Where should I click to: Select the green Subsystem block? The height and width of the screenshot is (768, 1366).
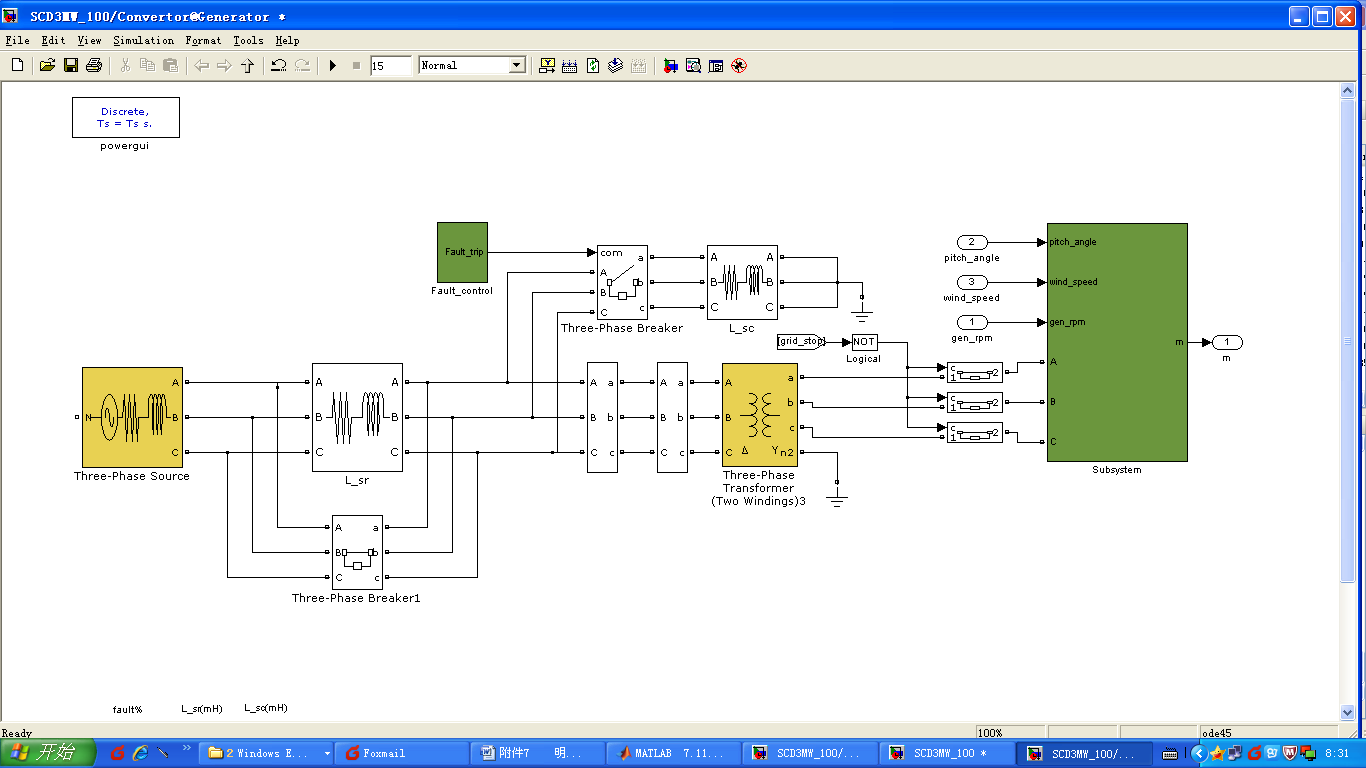[1117, 342]
